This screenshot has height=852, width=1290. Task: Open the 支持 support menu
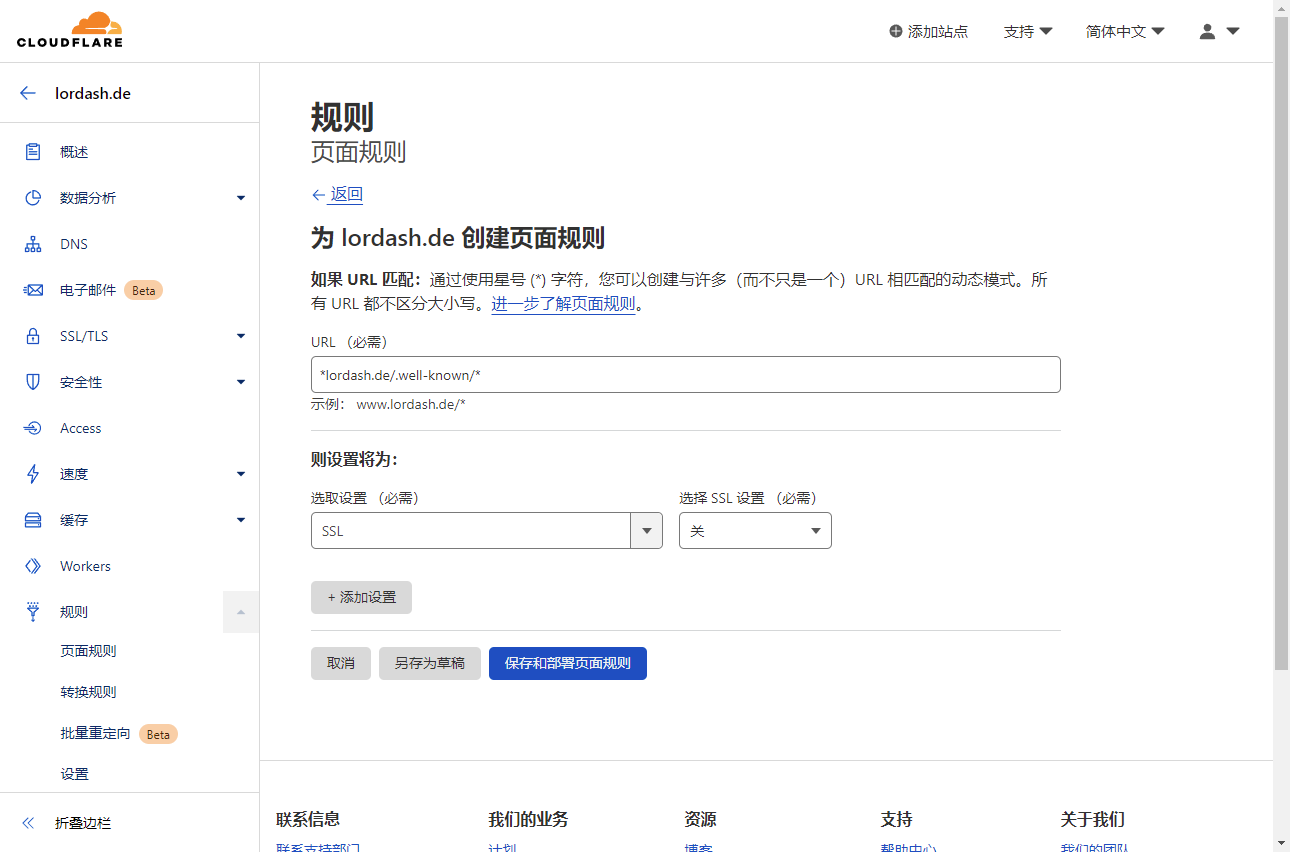[1028, 31]
